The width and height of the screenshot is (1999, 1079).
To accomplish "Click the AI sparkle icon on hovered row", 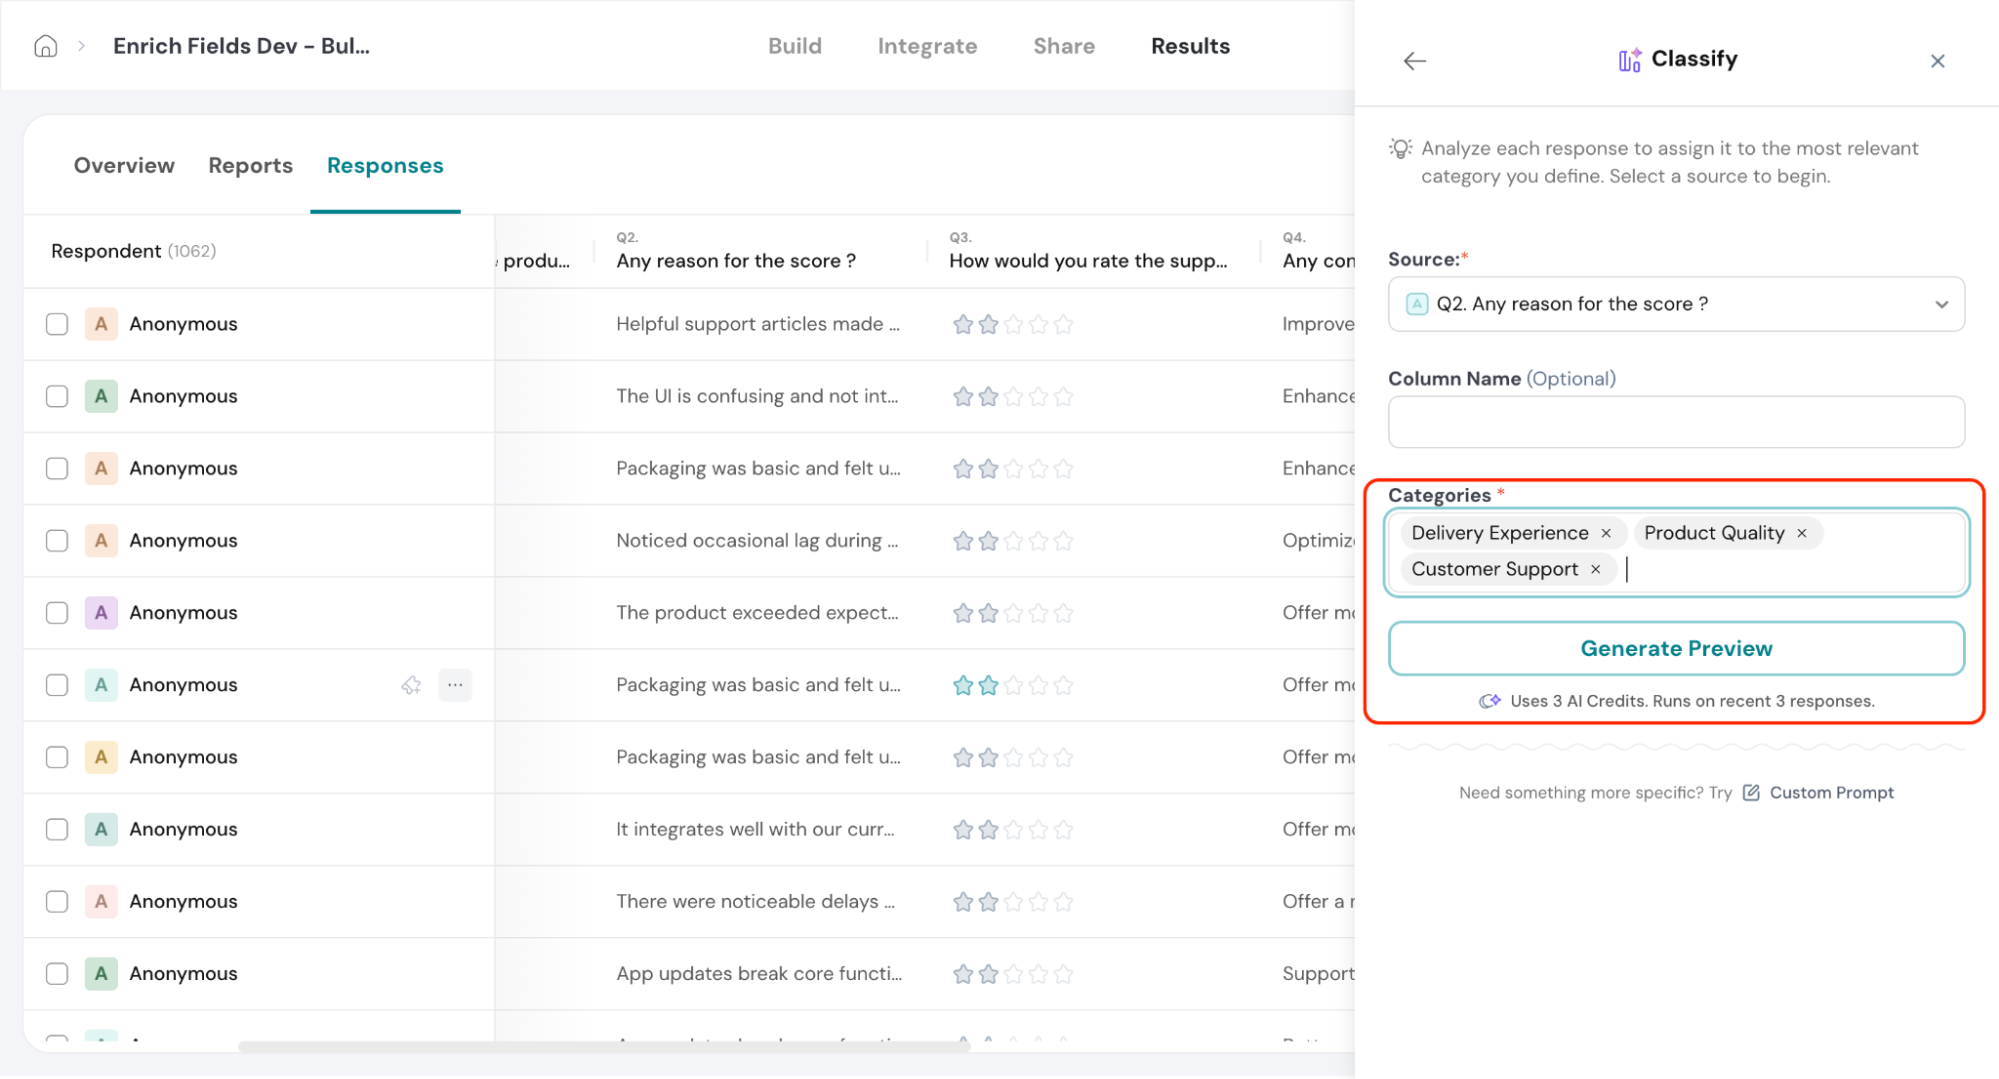I will point(411,685).
